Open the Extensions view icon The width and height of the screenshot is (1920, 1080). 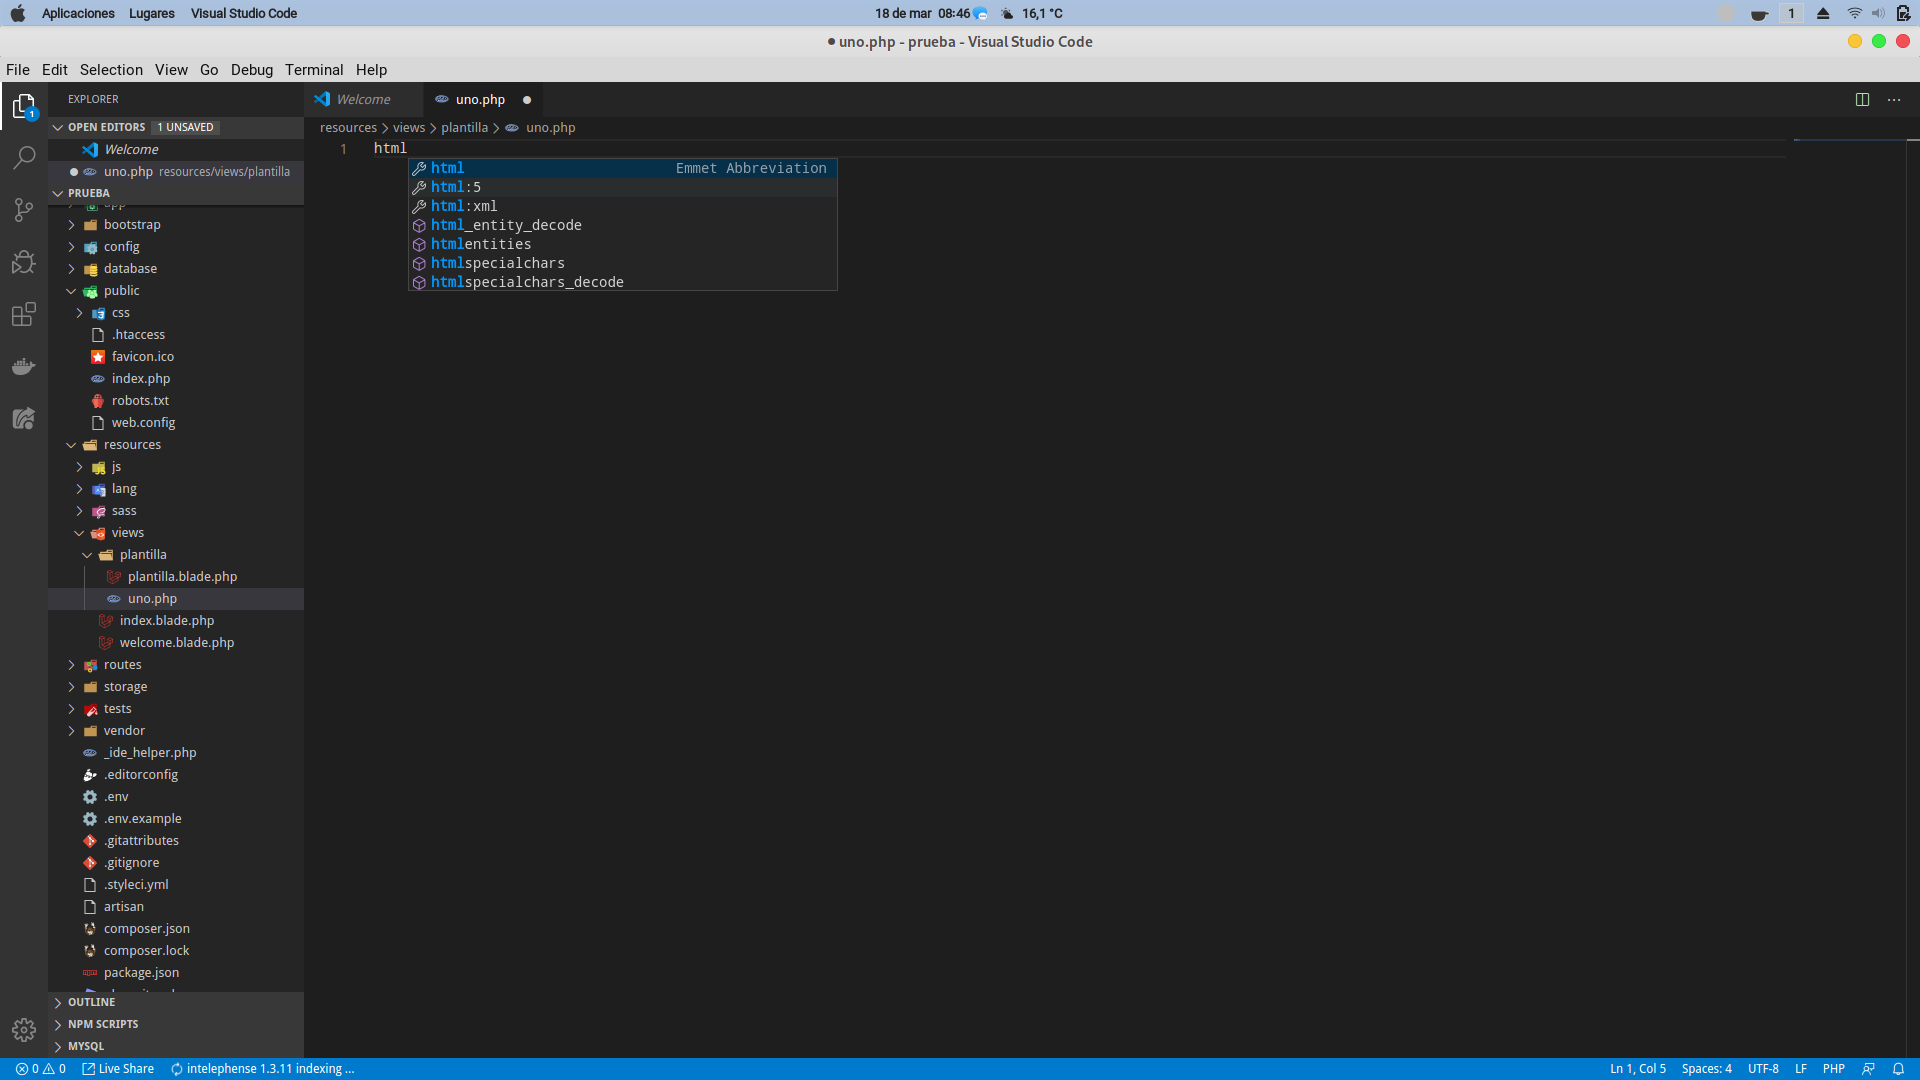tap(24, 314)
